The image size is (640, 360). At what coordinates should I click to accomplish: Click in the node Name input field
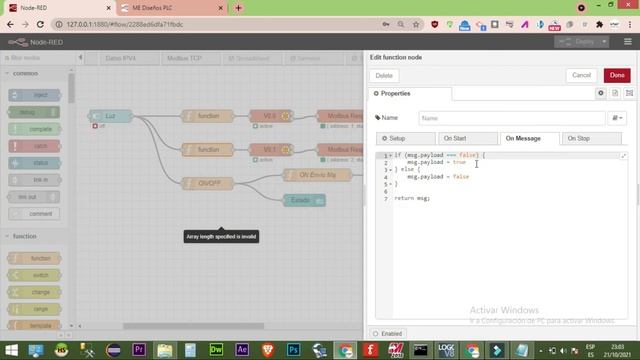pos(511,118)
